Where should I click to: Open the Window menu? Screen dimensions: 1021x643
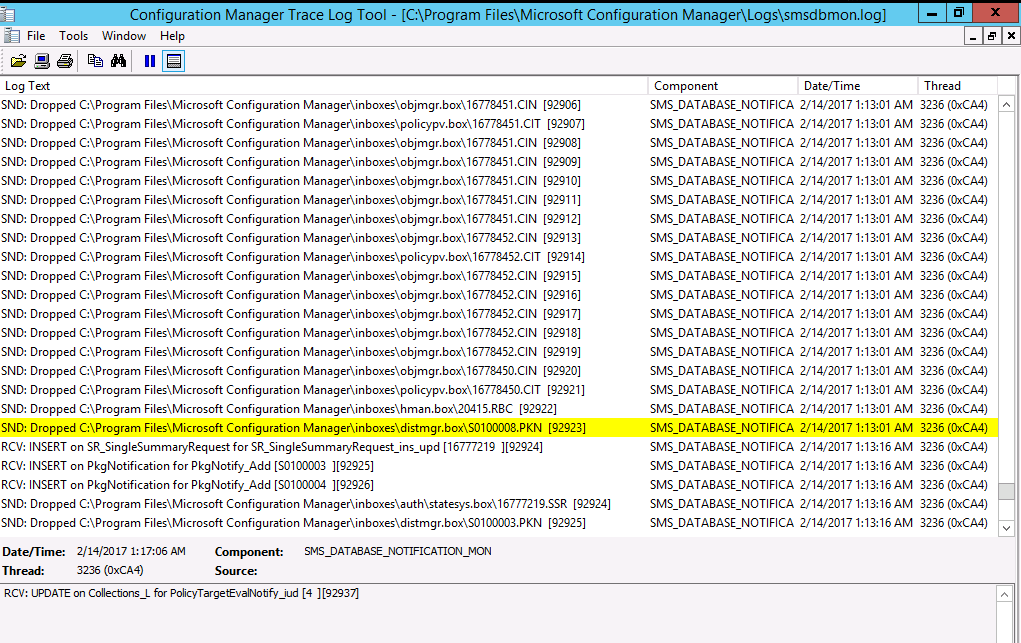pyautogui.click(x=124, y=36)
